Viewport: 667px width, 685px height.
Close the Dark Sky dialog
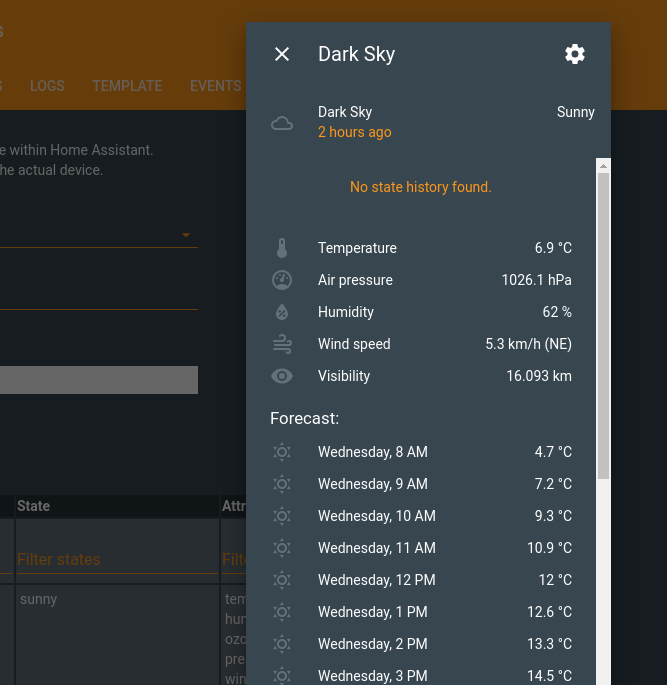[282, 54]
